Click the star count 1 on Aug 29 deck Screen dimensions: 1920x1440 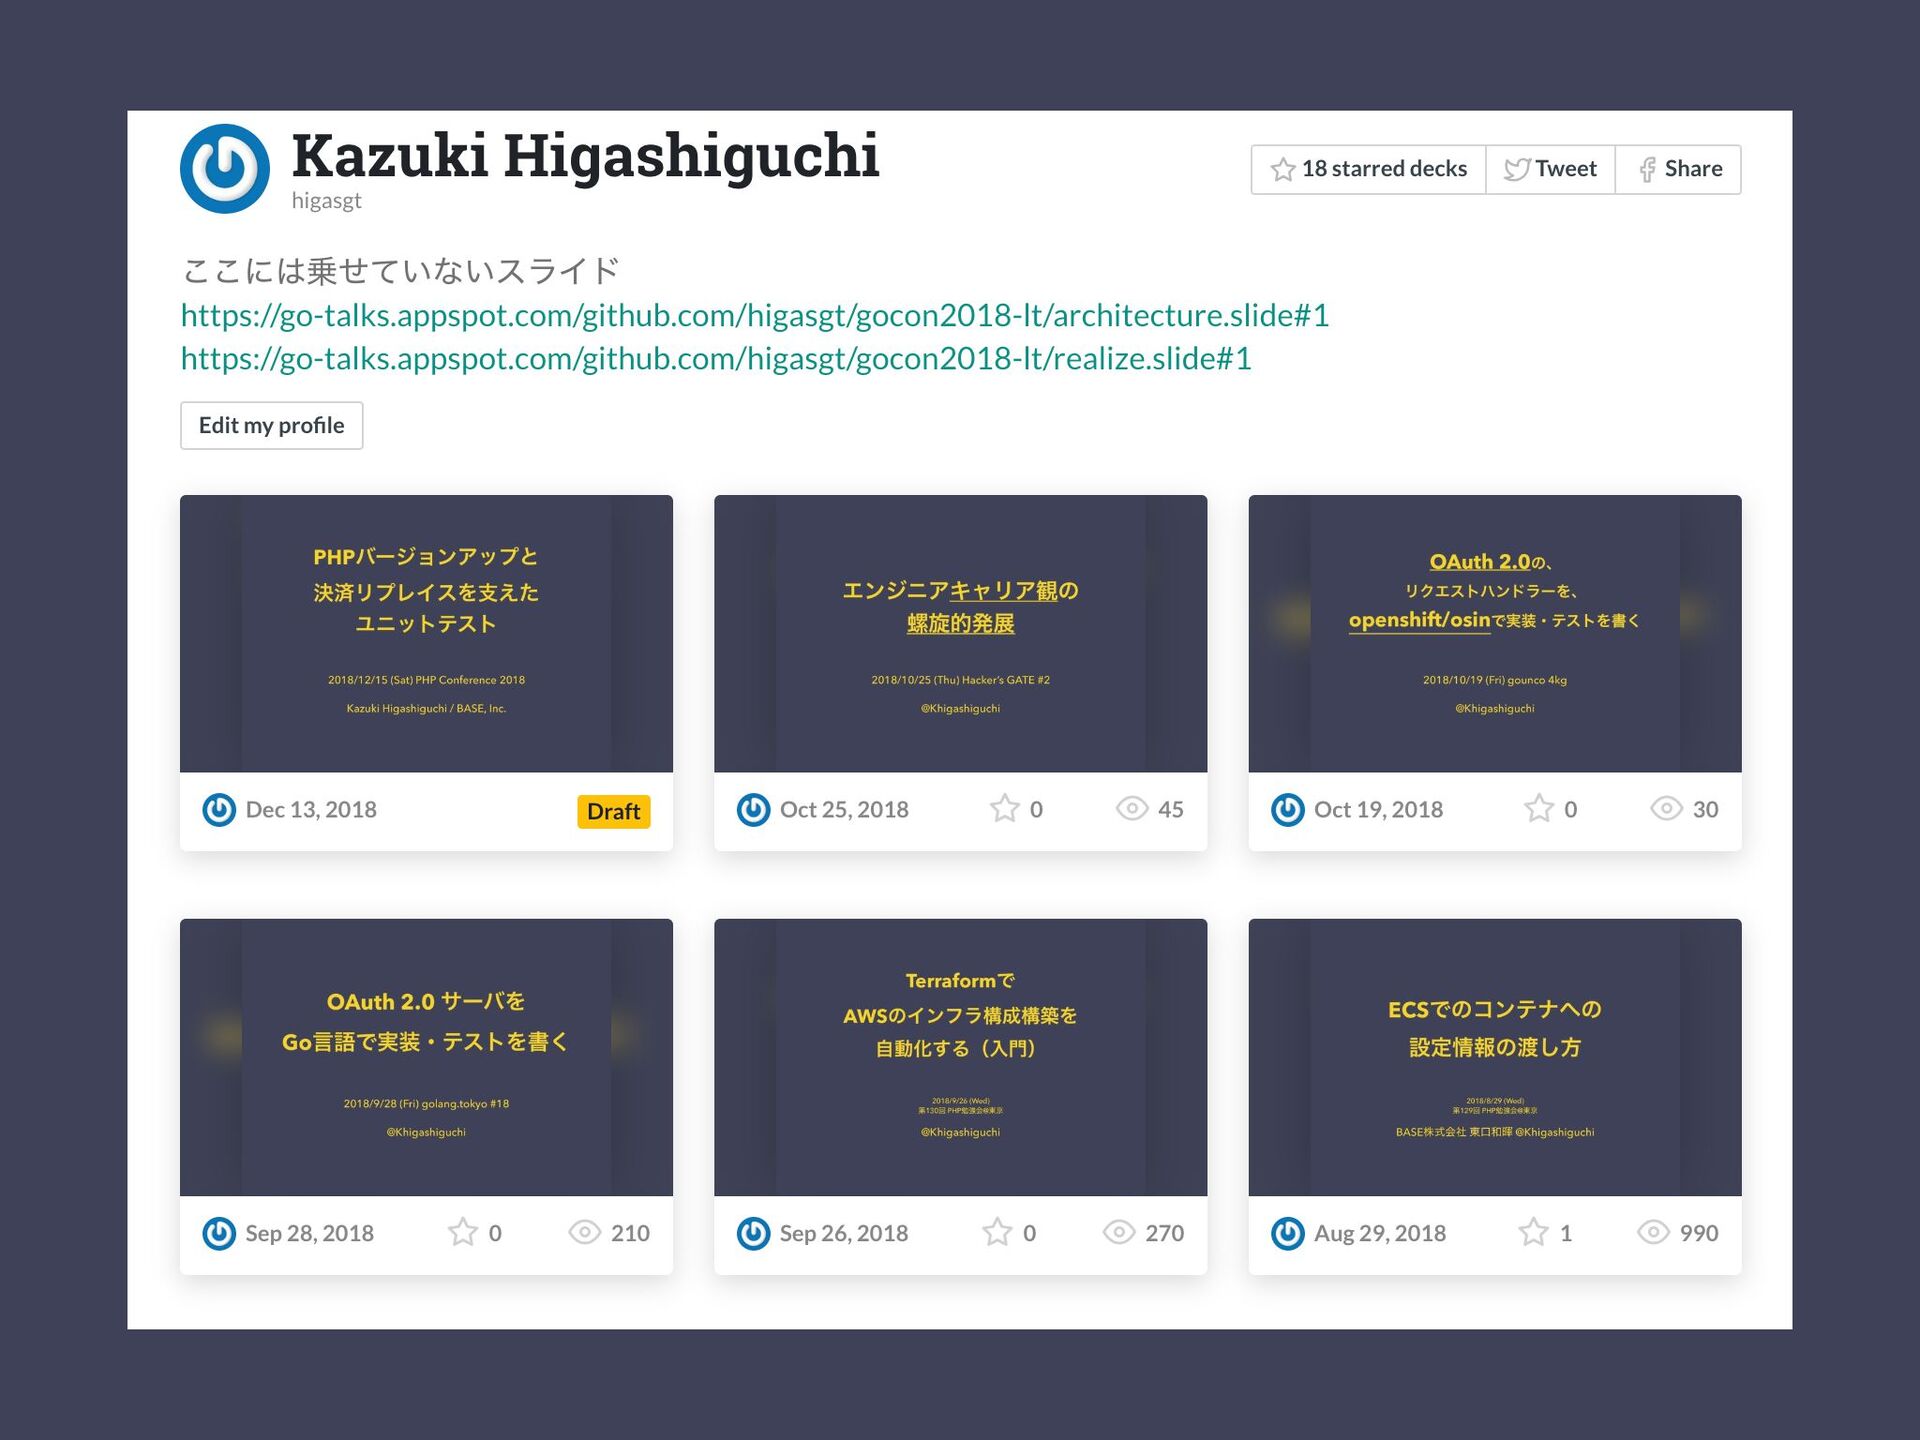pyautogui.click(x=1566, y=1233)
